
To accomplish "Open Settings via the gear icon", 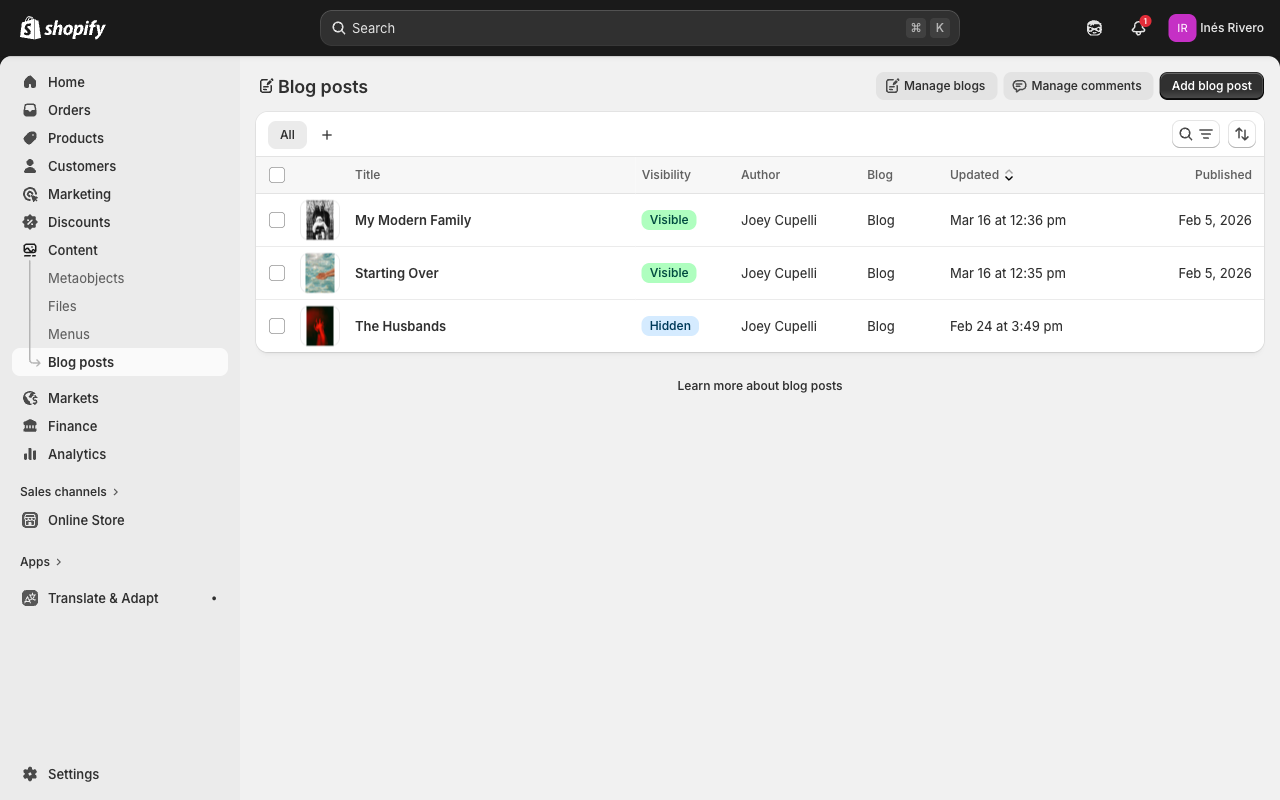I will pos(31,774).
